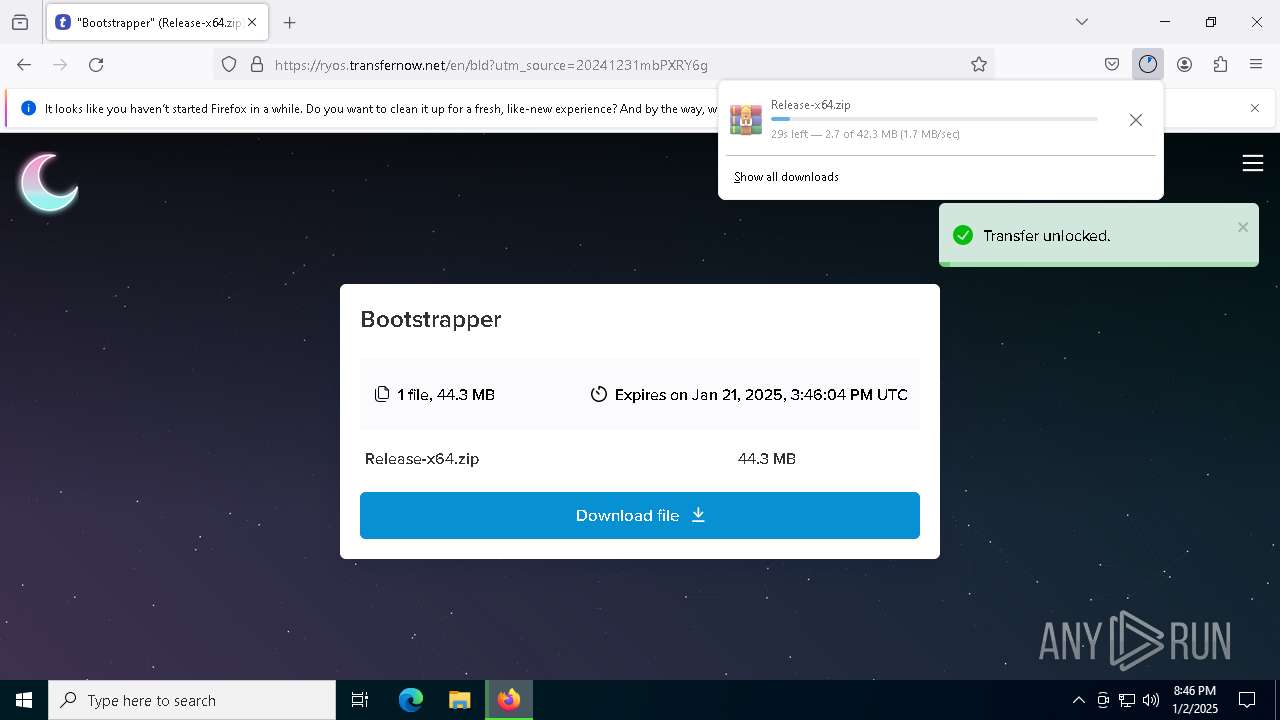Open the tracking protection shield icon
This screenshot has height=720, width=1280.
point(229,64)
